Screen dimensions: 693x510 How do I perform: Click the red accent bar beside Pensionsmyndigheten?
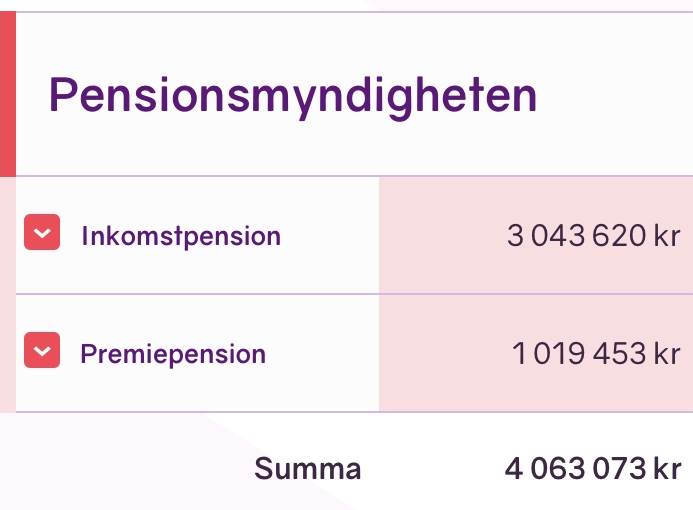[x=7, y=96]
